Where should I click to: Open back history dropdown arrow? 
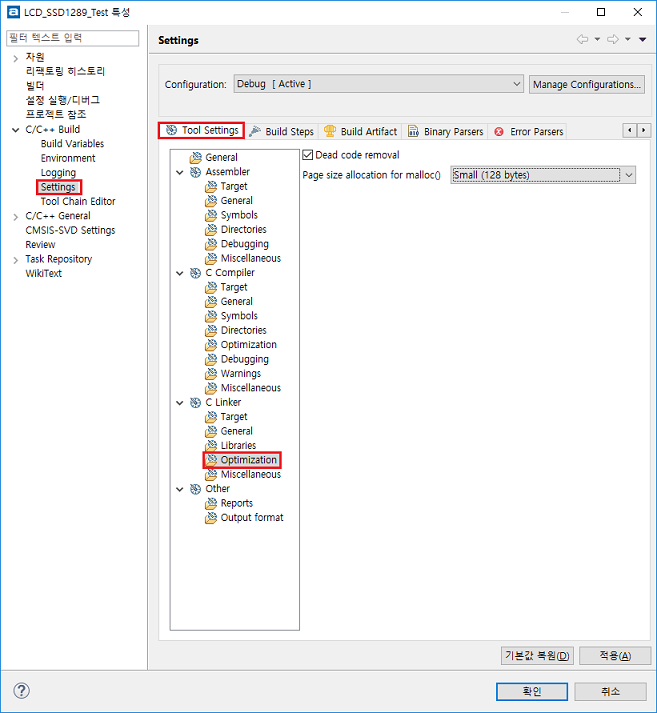pyautogui.click(x=597, y=40)
